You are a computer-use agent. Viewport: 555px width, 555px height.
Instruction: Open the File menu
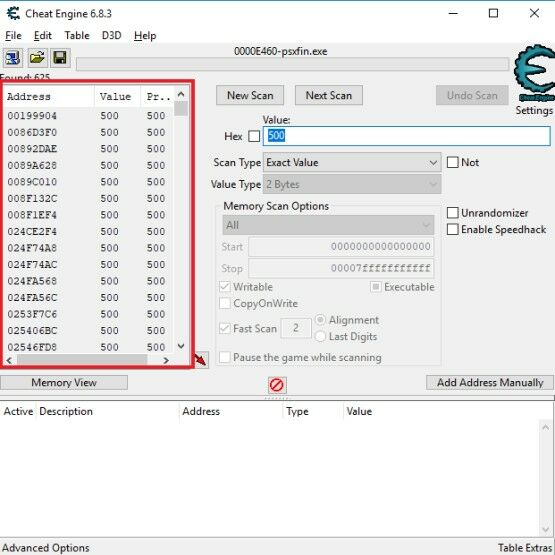click(13, 36)
